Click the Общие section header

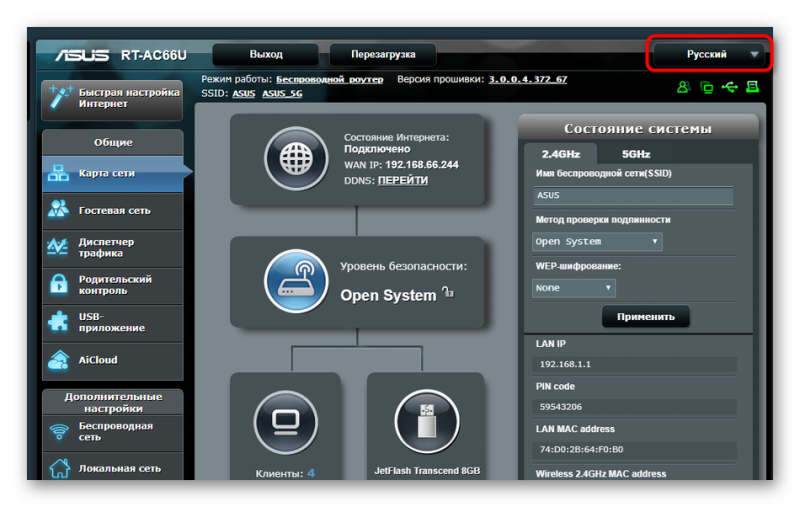[x=113, y=143]
